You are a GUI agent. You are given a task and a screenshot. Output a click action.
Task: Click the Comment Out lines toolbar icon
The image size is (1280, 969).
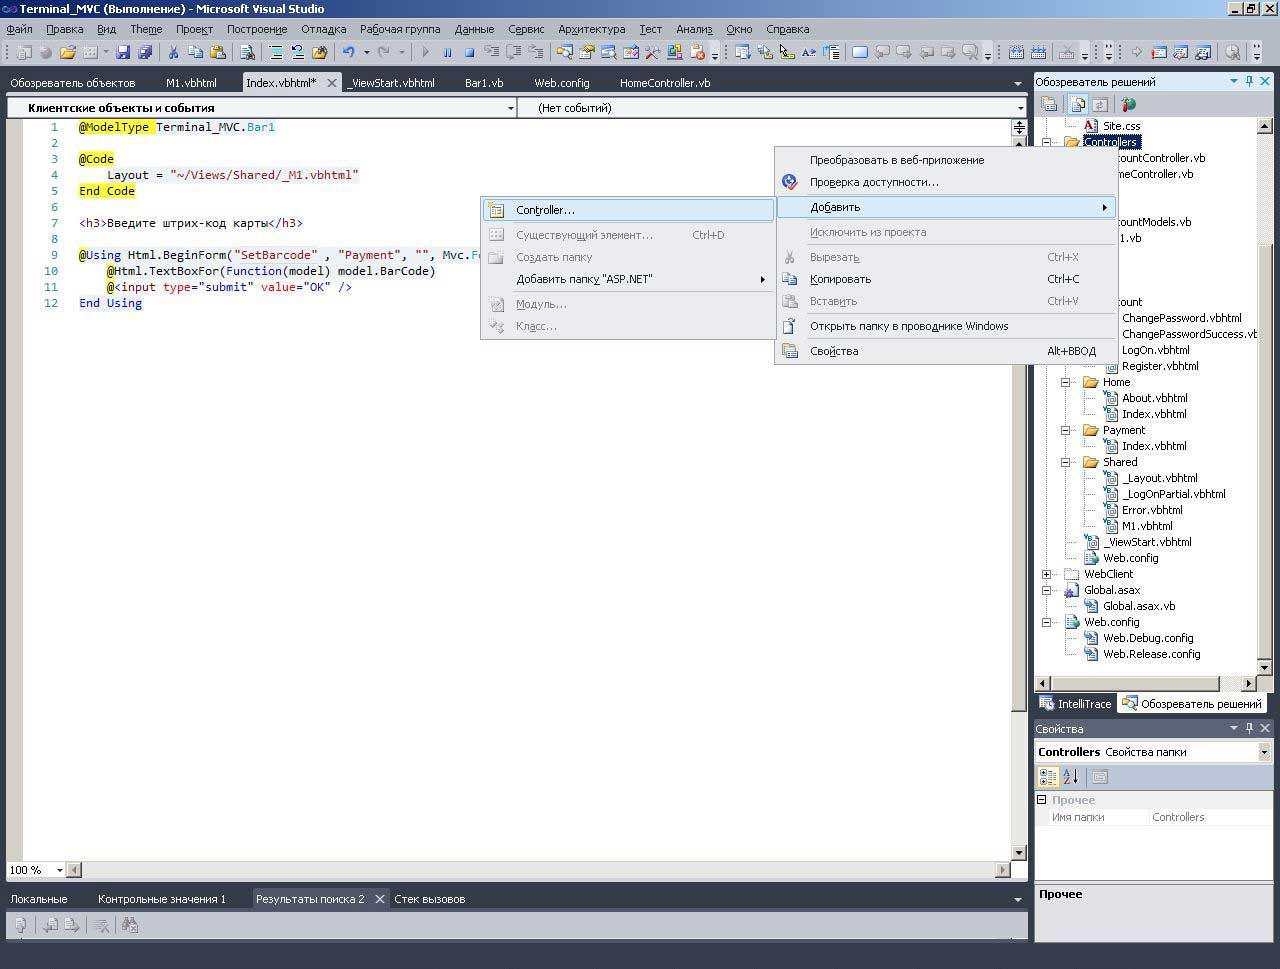pos(276,52)
